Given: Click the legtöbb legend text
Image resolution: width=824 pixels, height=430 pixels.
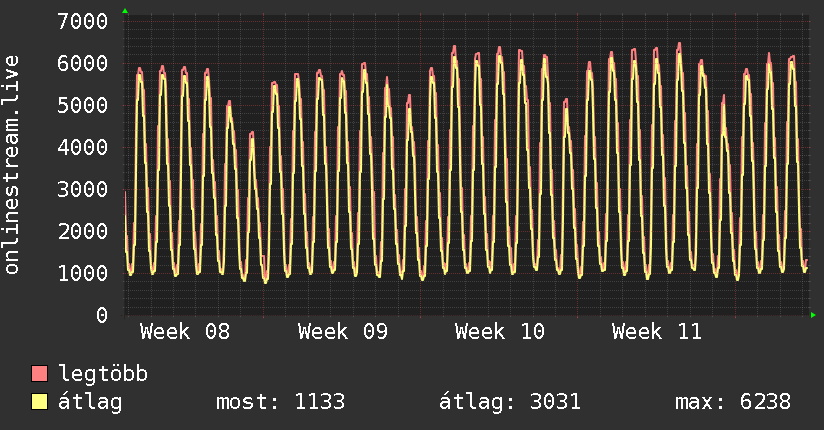Looking at the screenshot, I should (104, 374).
